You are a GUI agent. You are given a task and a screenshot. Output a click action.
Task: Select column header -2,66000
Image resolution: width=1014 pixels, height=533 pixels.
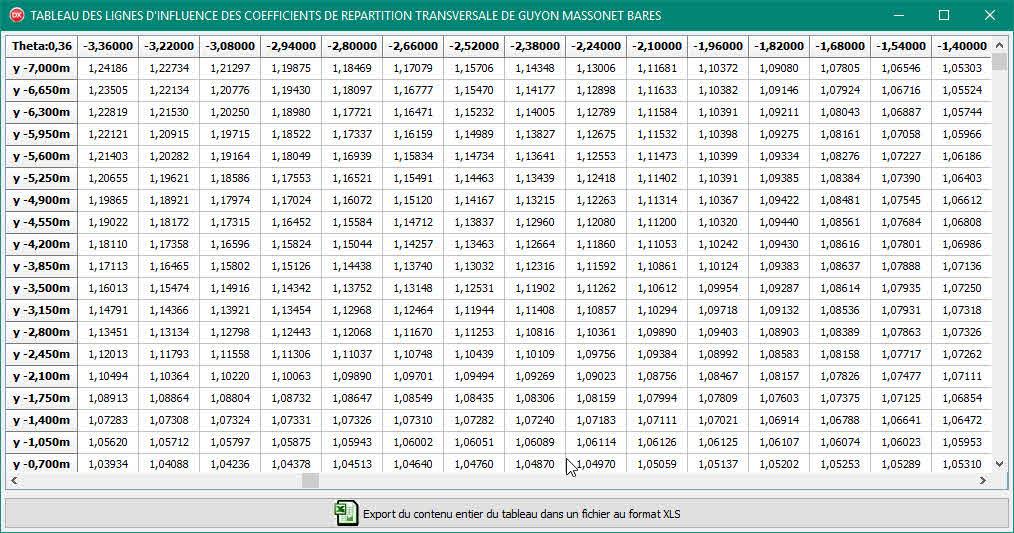point(413,46)
